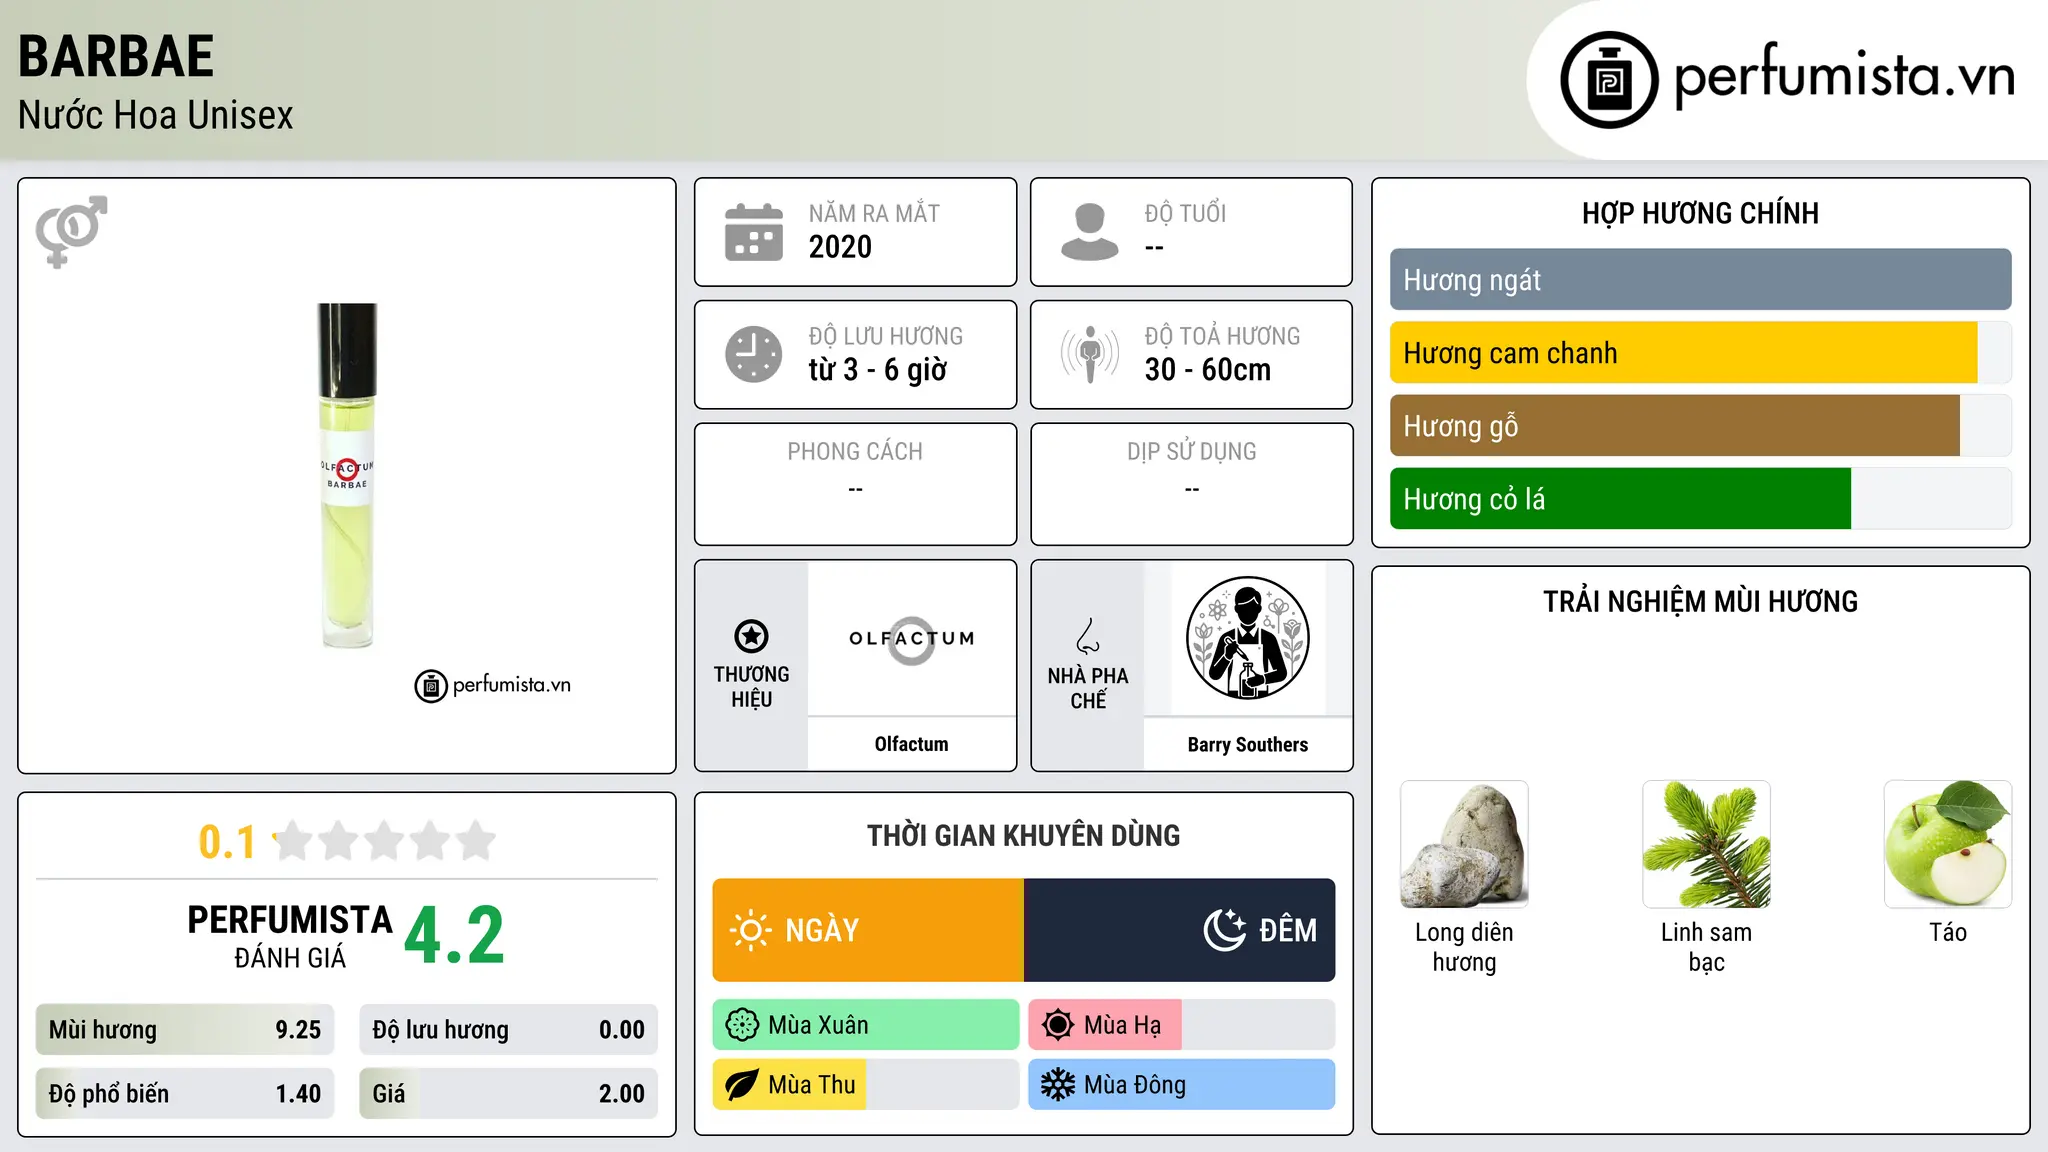Click the Táo note label
Screen dimensions: 2048x1152
(1948, 932)
